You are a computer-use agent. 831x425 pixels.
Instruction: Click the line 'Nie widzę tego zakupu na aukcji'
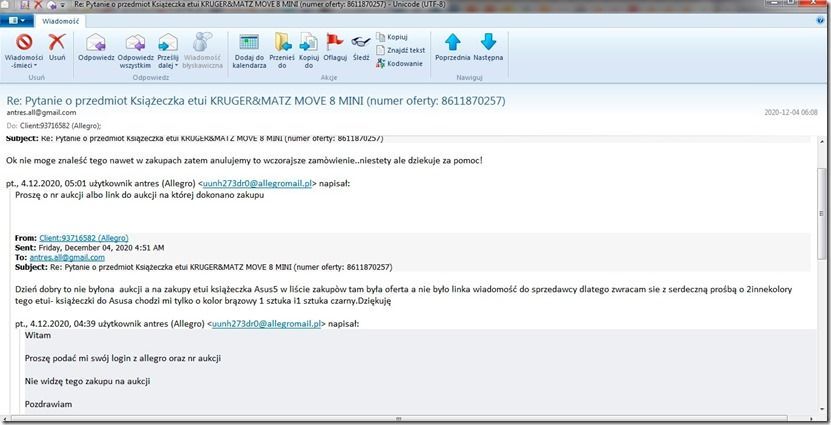pos(87,381)
